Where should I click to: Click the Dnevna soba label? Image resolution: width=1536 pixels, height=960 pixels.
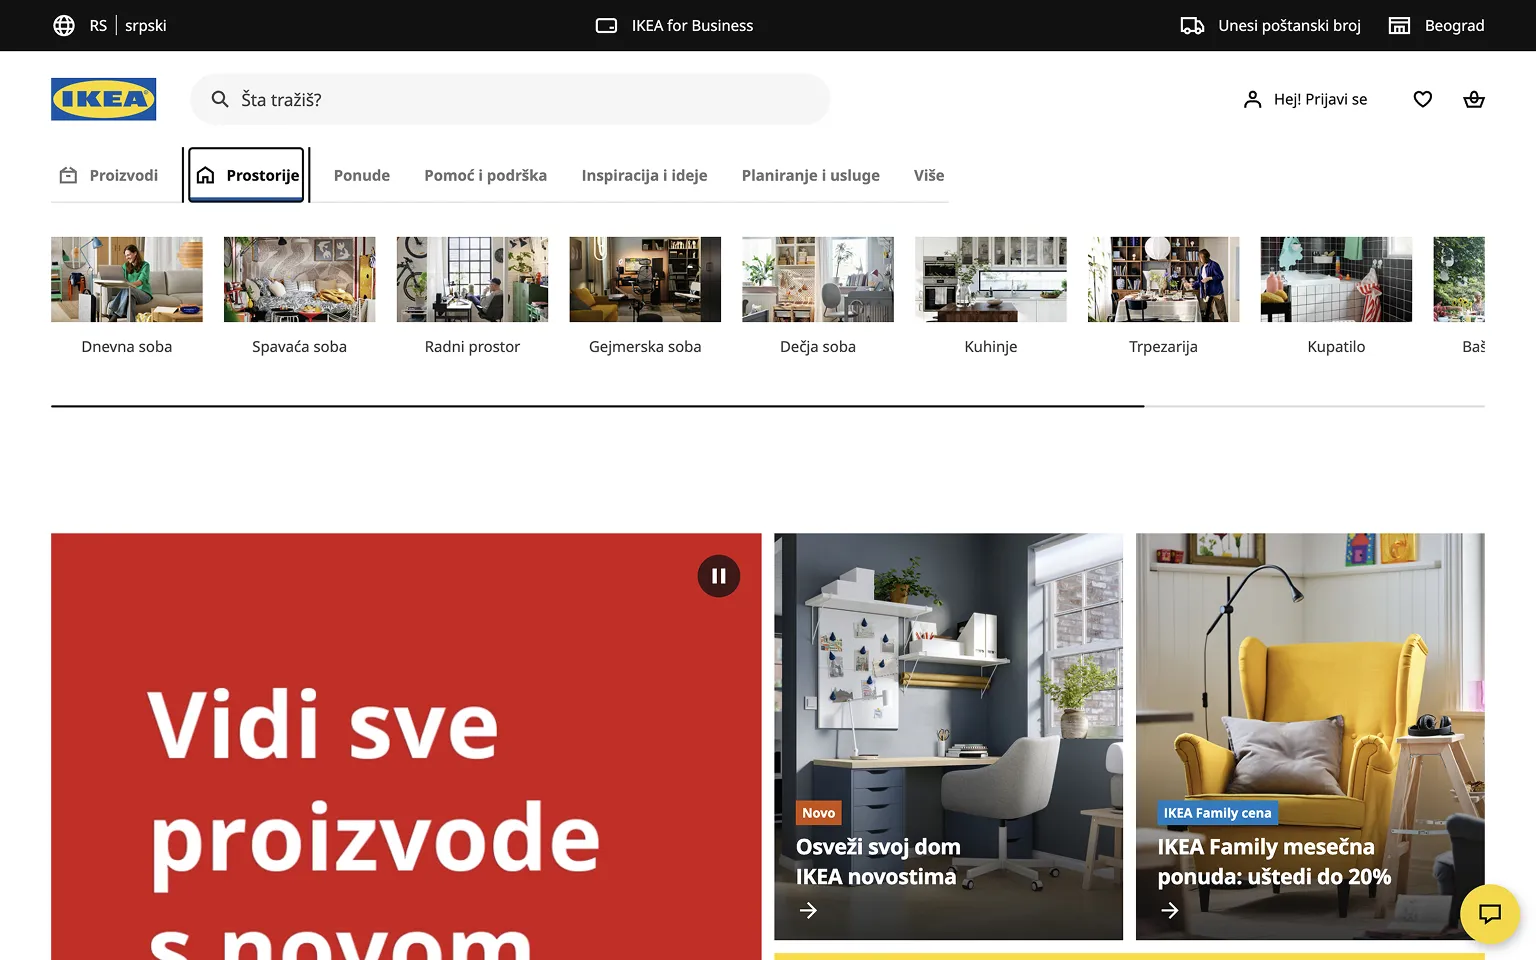pyautogui.click(x=127, y=346)
